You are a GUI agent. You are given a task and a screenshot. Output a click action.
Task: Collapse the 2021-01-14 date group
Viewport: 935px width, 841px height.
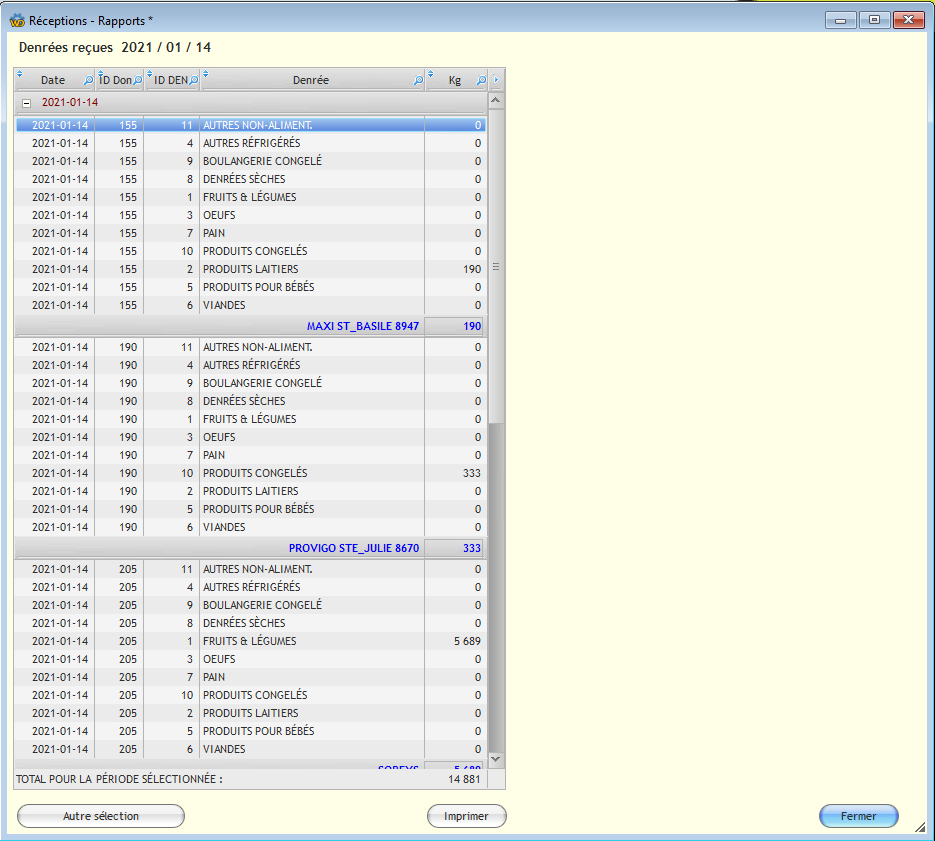coord(26,103)
